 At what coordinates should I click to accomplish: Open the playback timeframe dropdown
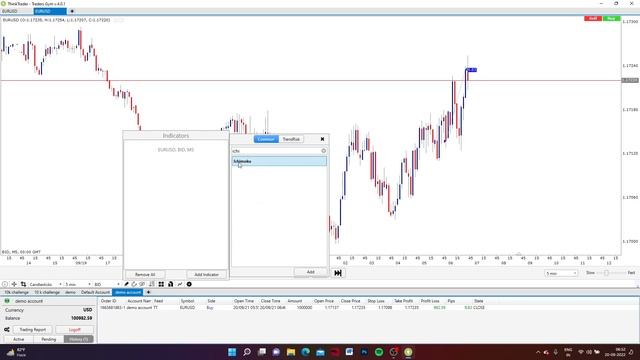point(561,273)
